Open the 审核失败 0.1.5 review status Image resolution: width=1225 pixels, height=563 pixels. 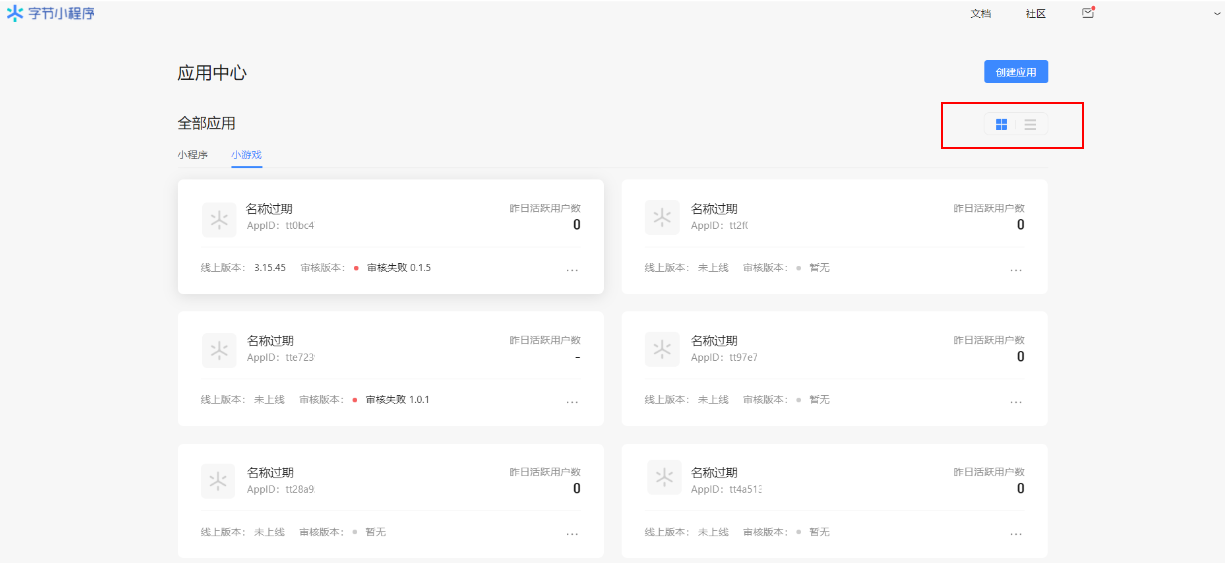(x=398, y=268)
